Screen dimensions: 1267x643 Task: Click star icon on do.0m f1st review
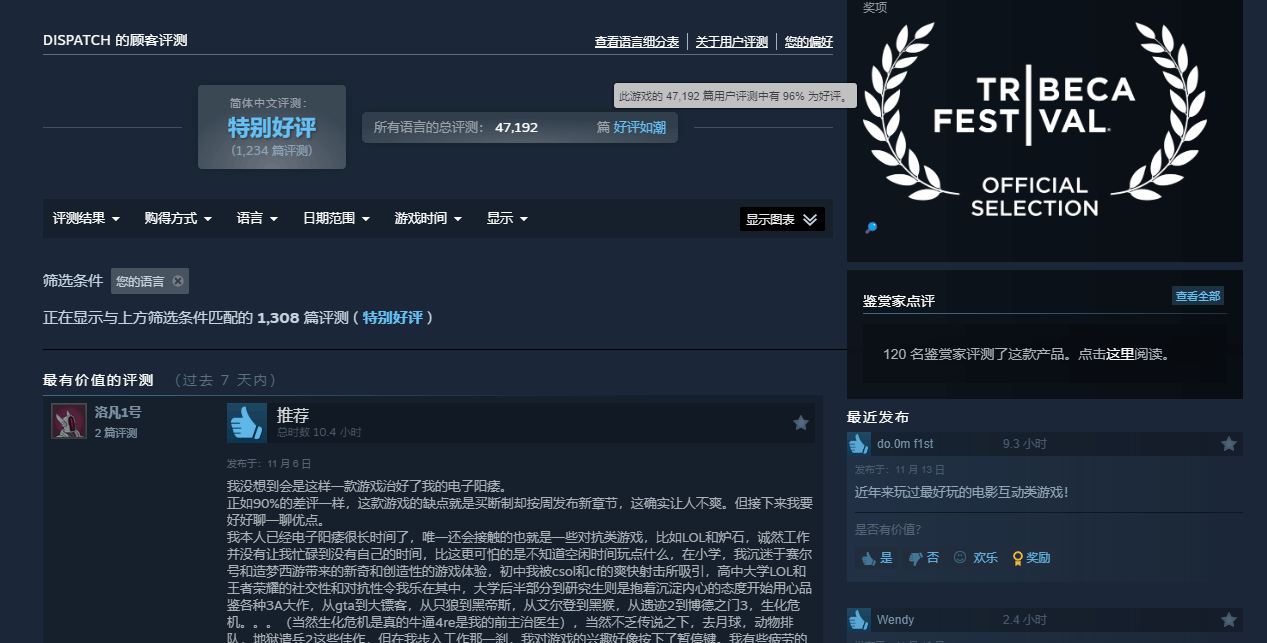coord(1228,443)
